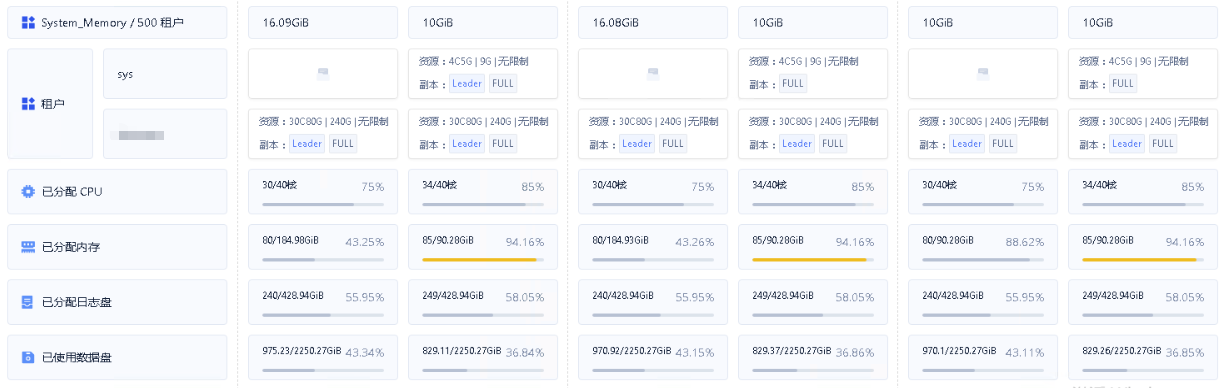Click the 30/40核 75% CPU card in first column
1228x388 pixels.
pyautogui.click(x=323, y=191)
